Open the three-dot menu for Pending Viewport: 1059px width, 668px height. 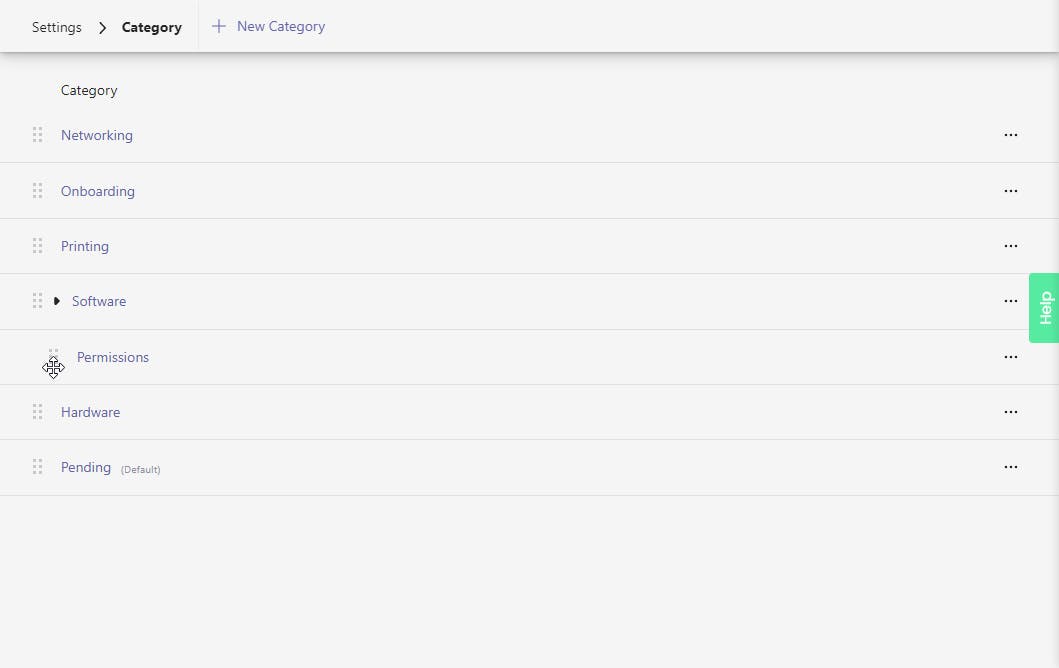click(x=1010, y=467)
